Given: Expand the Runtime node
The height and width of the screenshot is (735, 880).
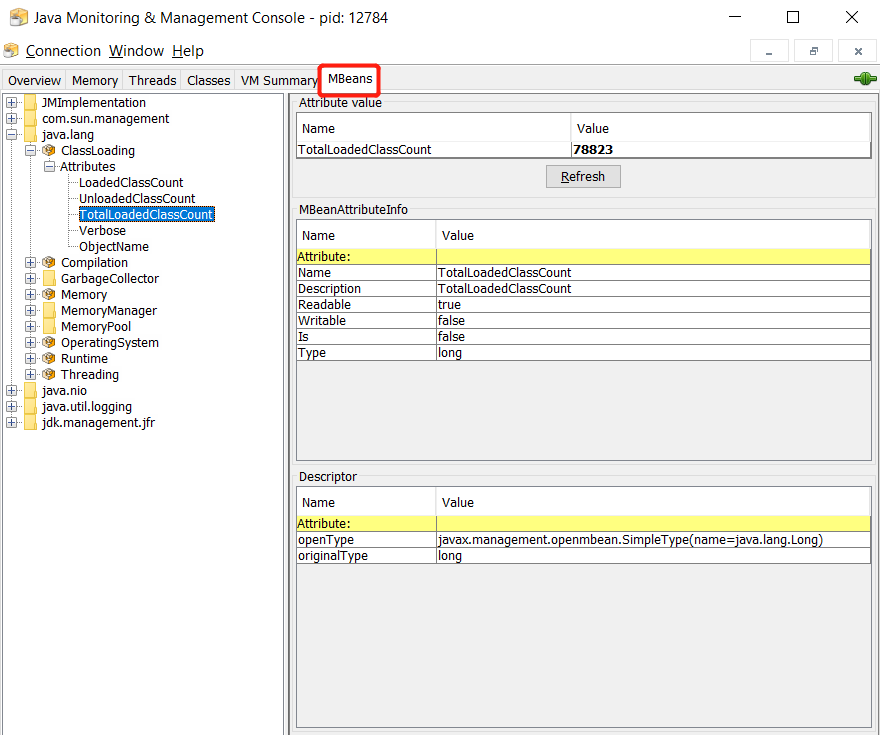Looking at the screenshot, I should click(31, 359).
